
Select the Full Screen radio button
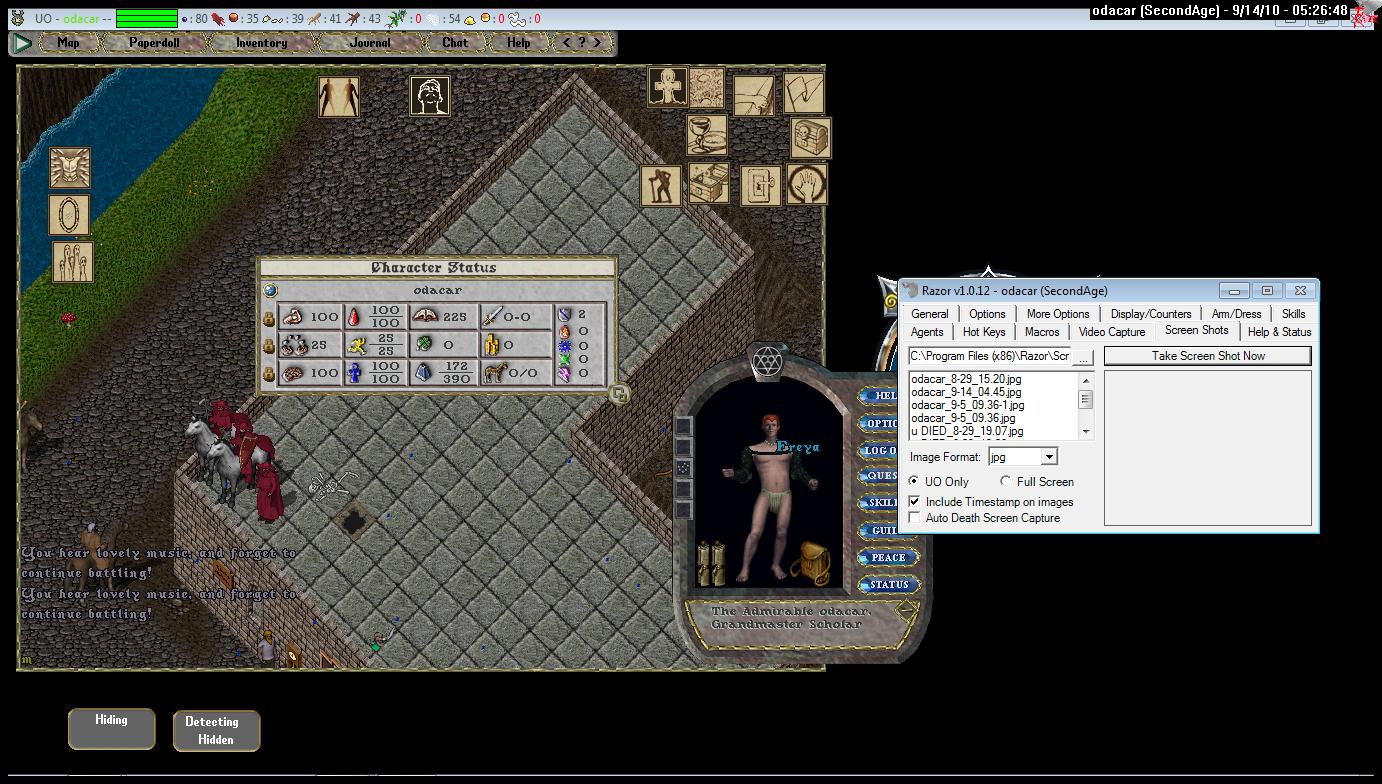[x=1005, y=482]
